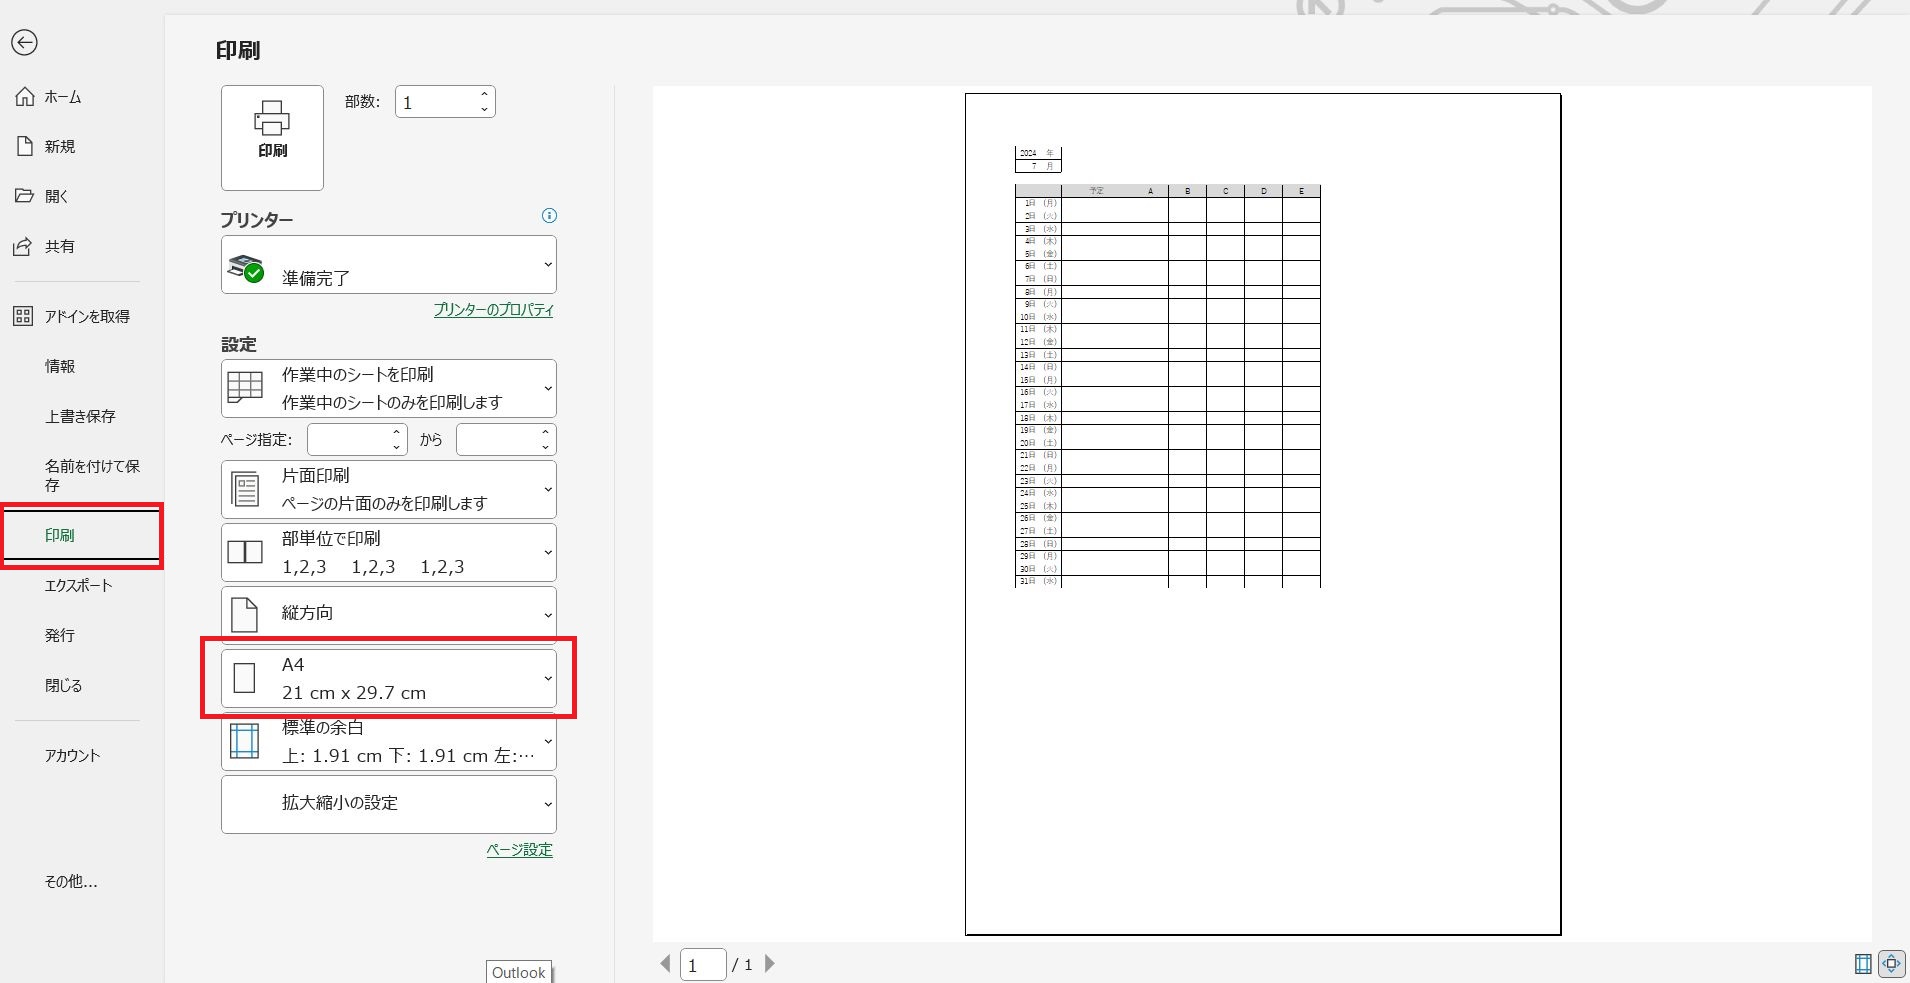
Task: Go to next page arrow in preview
Action: 769,964
